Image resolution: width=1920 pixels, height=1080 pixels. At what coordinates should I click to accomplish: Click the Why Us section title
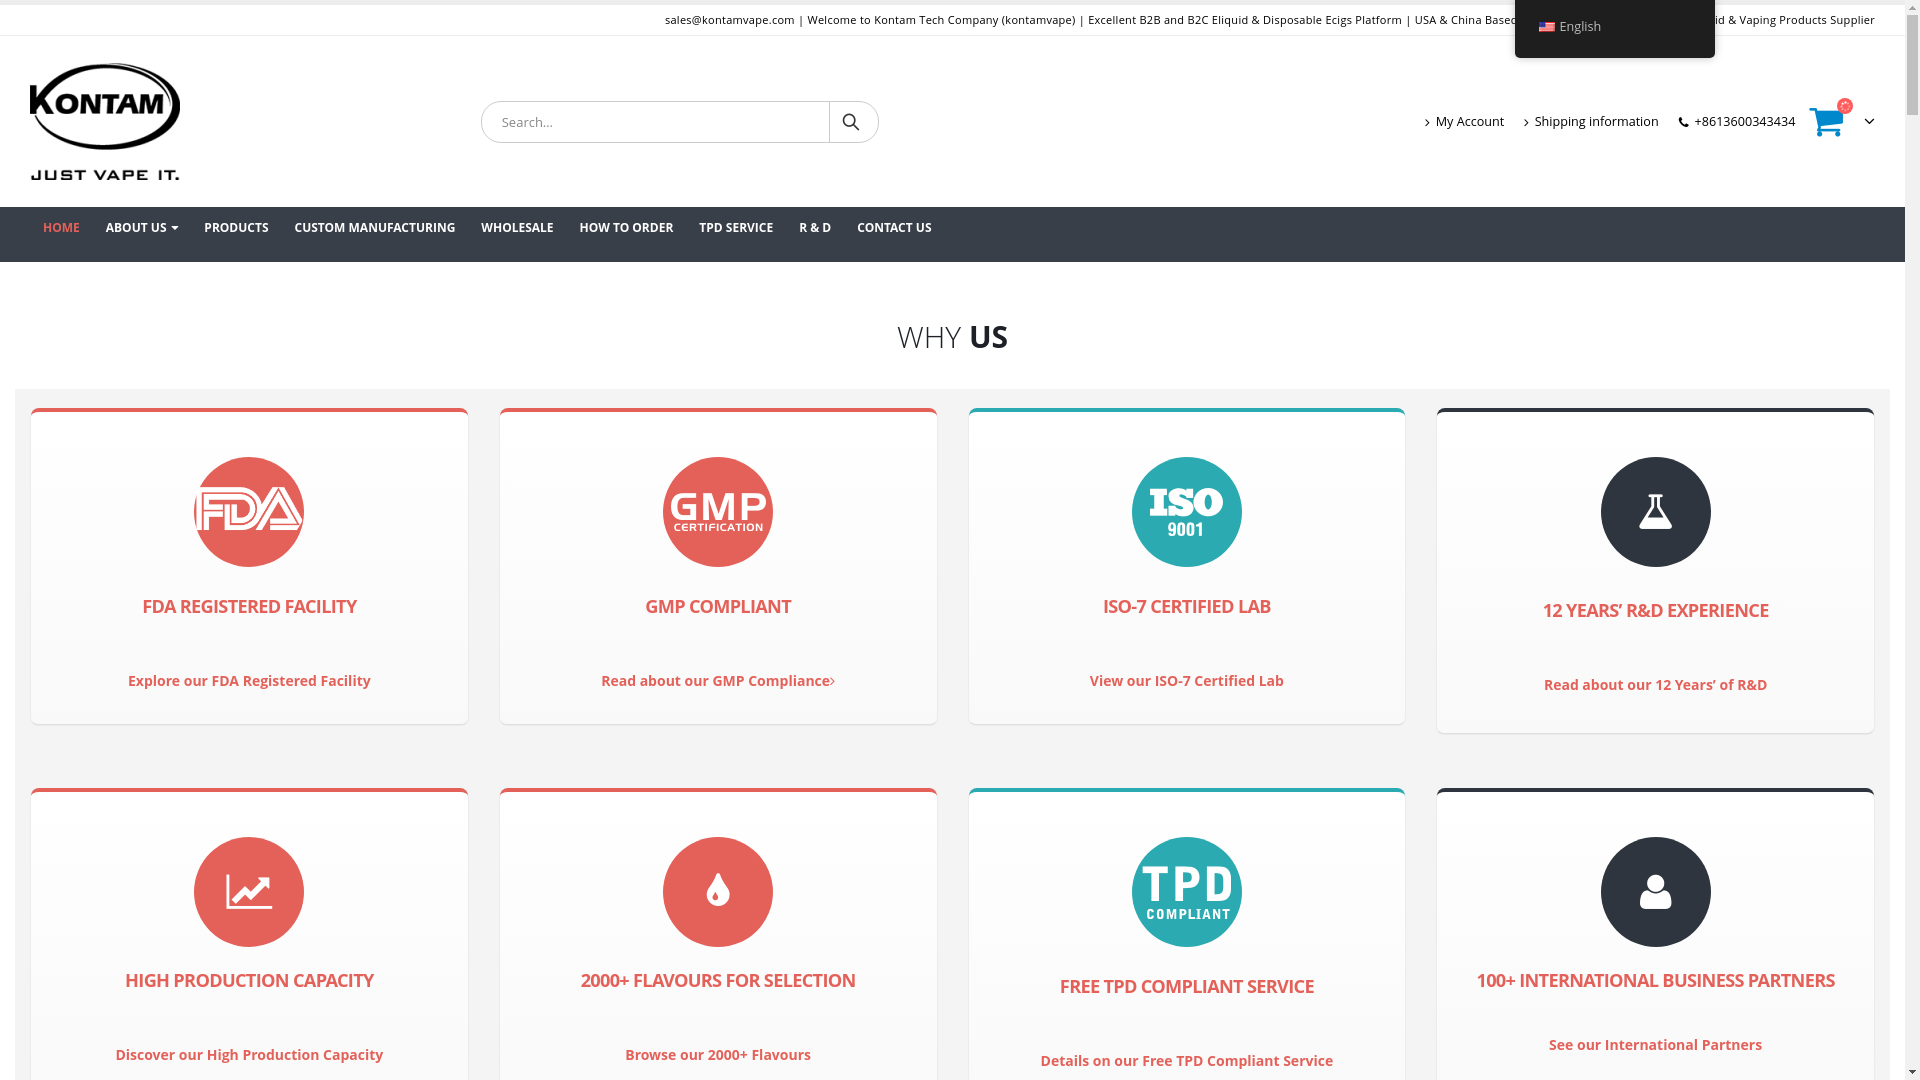[952, 337]
